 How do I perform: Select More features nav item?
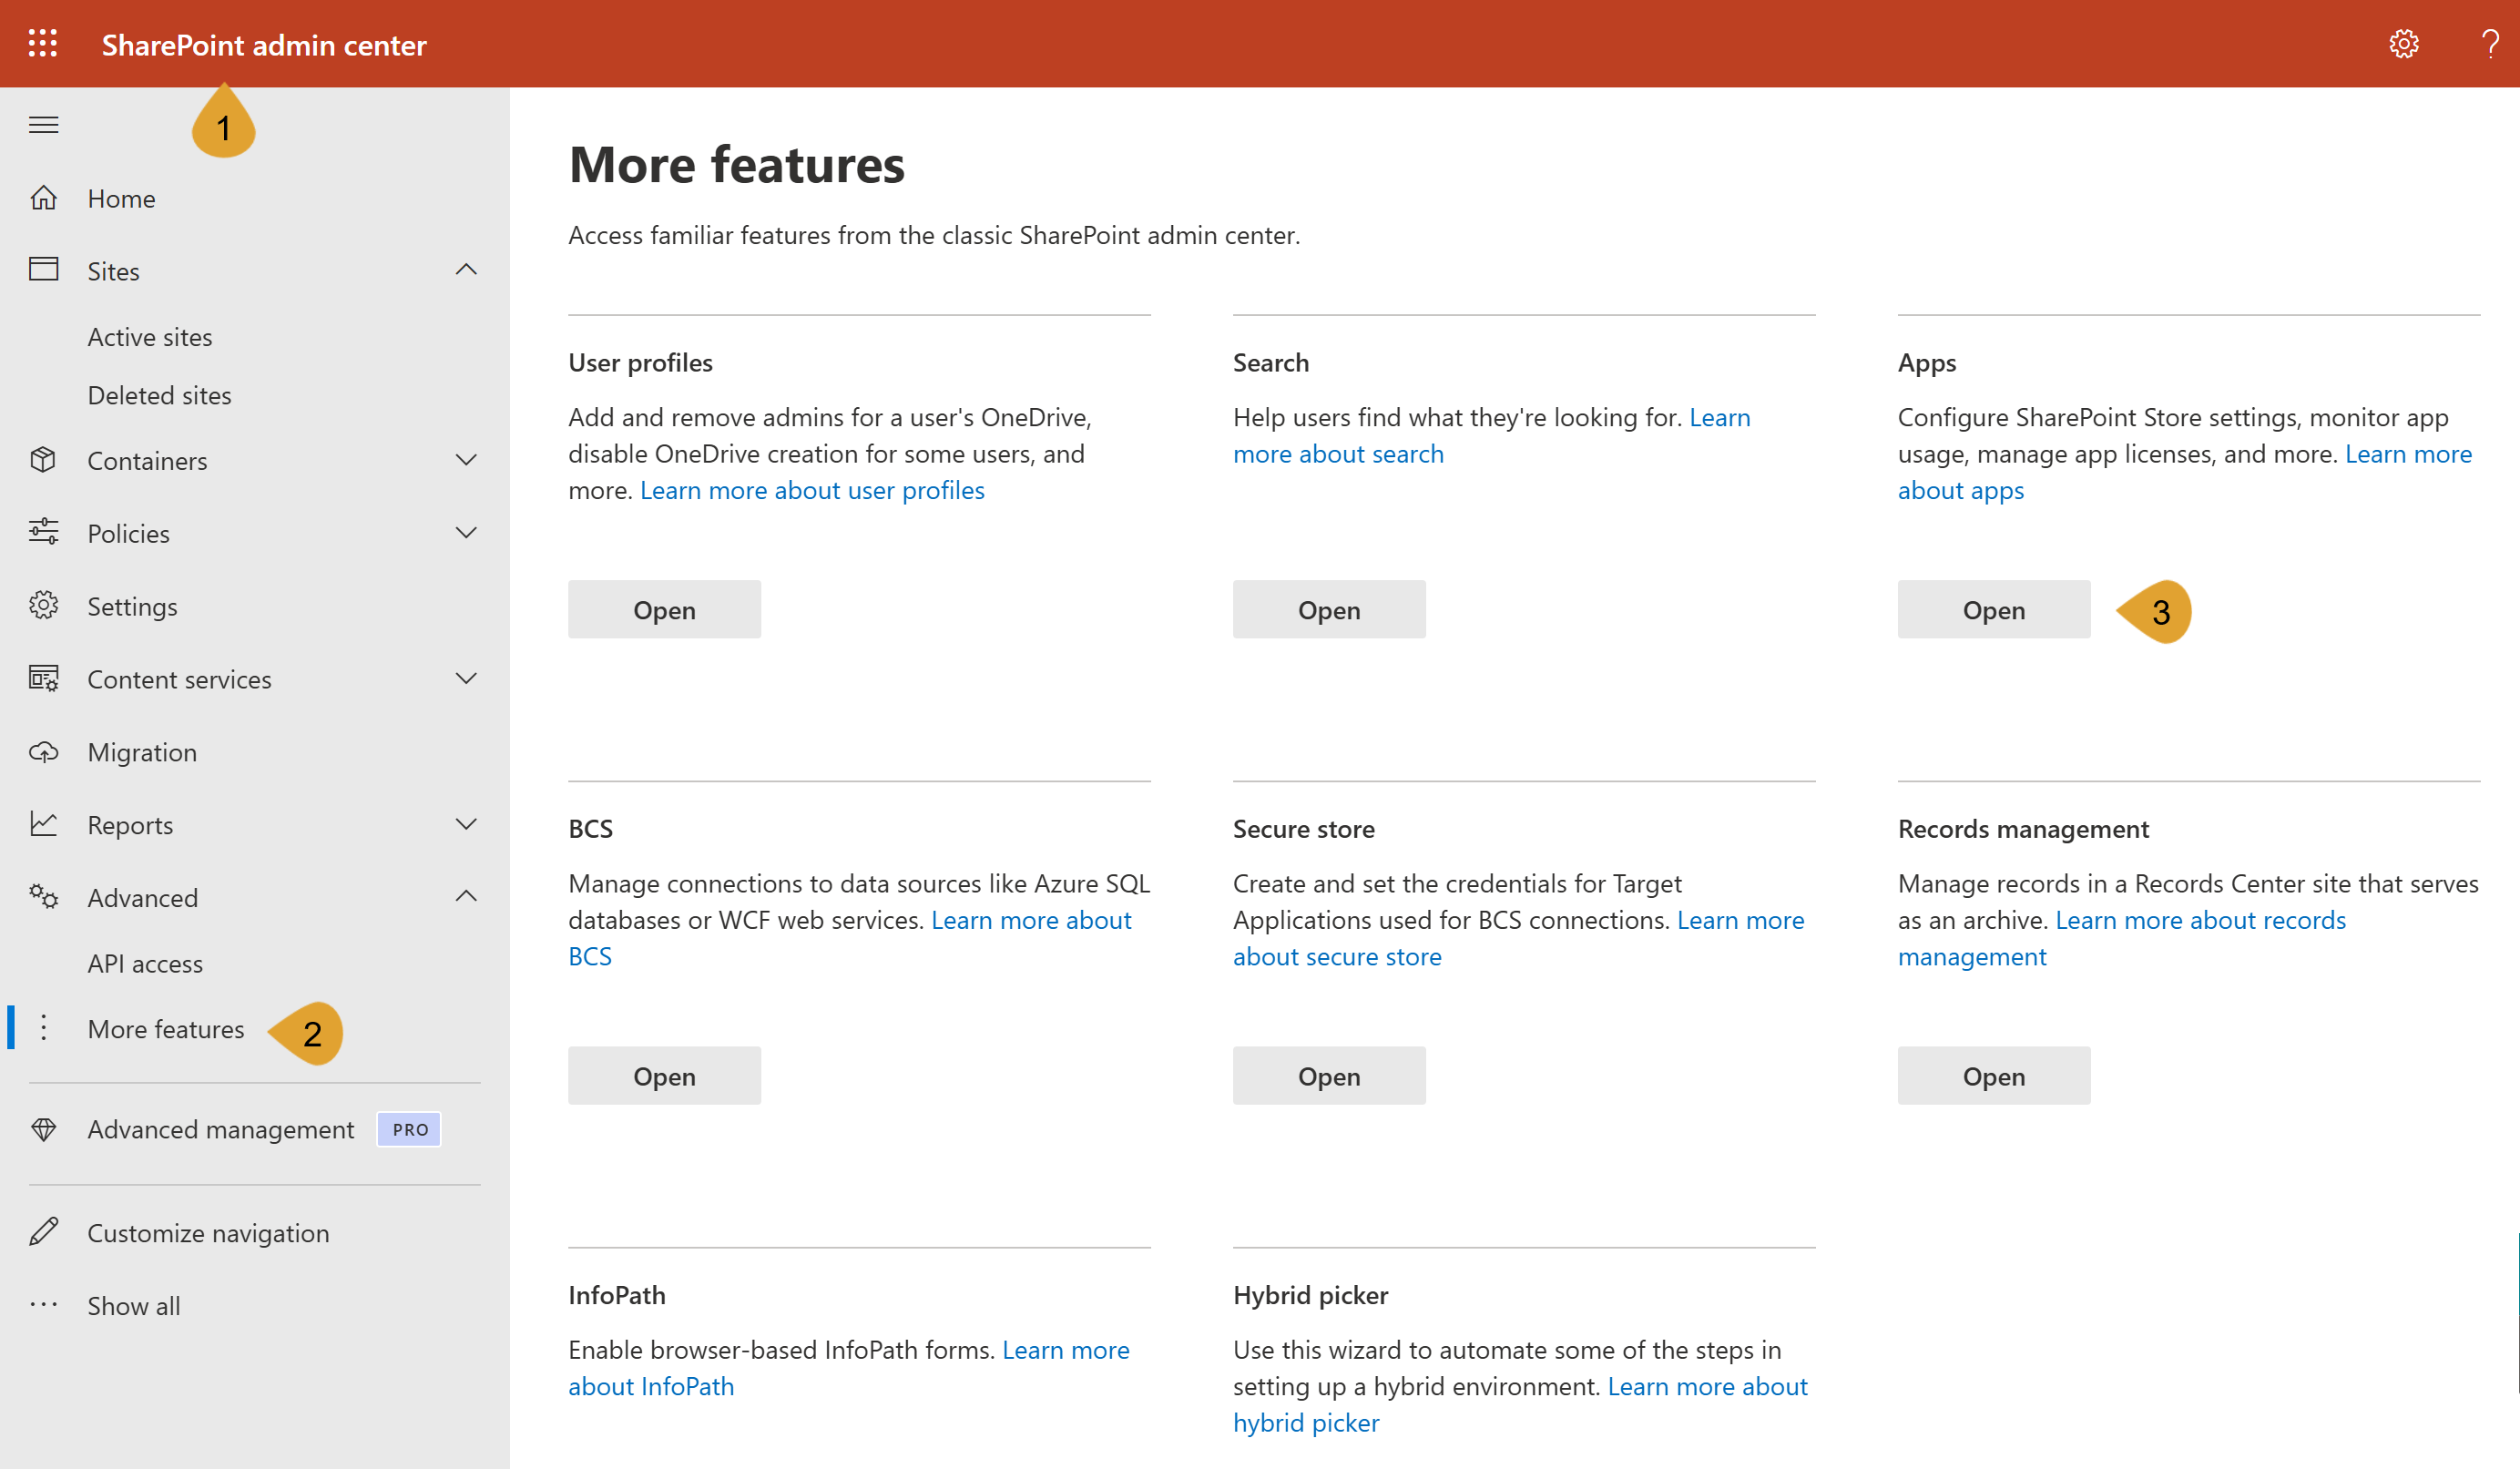click(166, 1029)
